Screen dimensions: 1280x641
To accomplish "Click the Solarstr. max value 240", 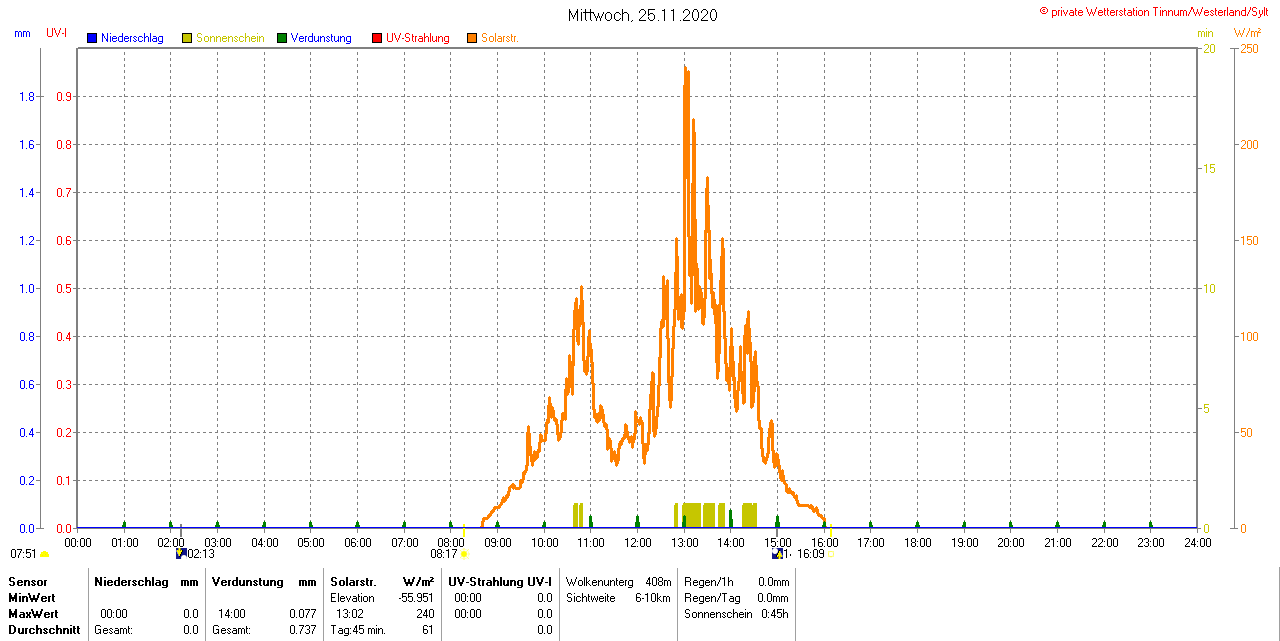I will (x=425, y=614).
